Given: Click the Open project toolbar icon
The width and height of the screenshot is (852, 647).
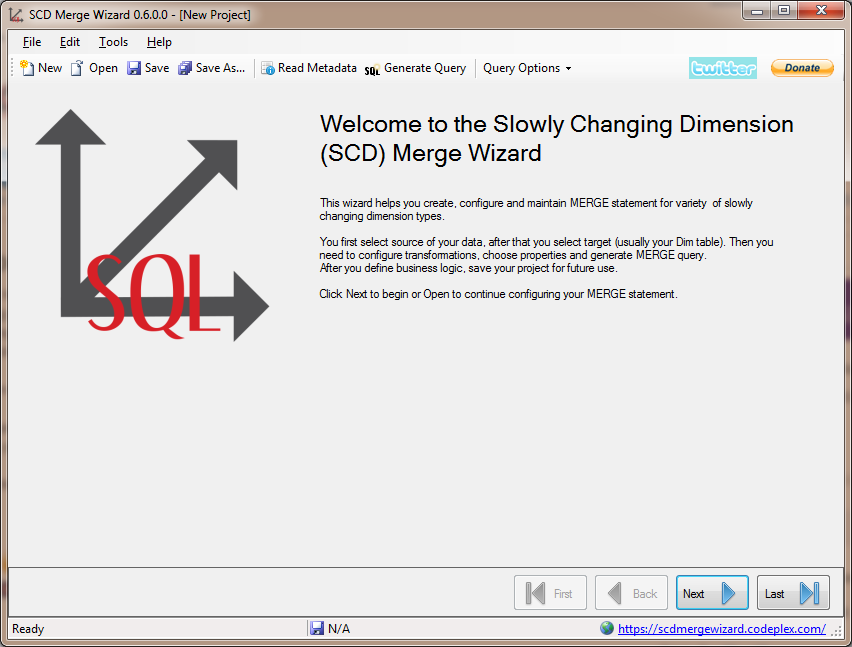Looking at the screenshot, I should pos(78,68).
